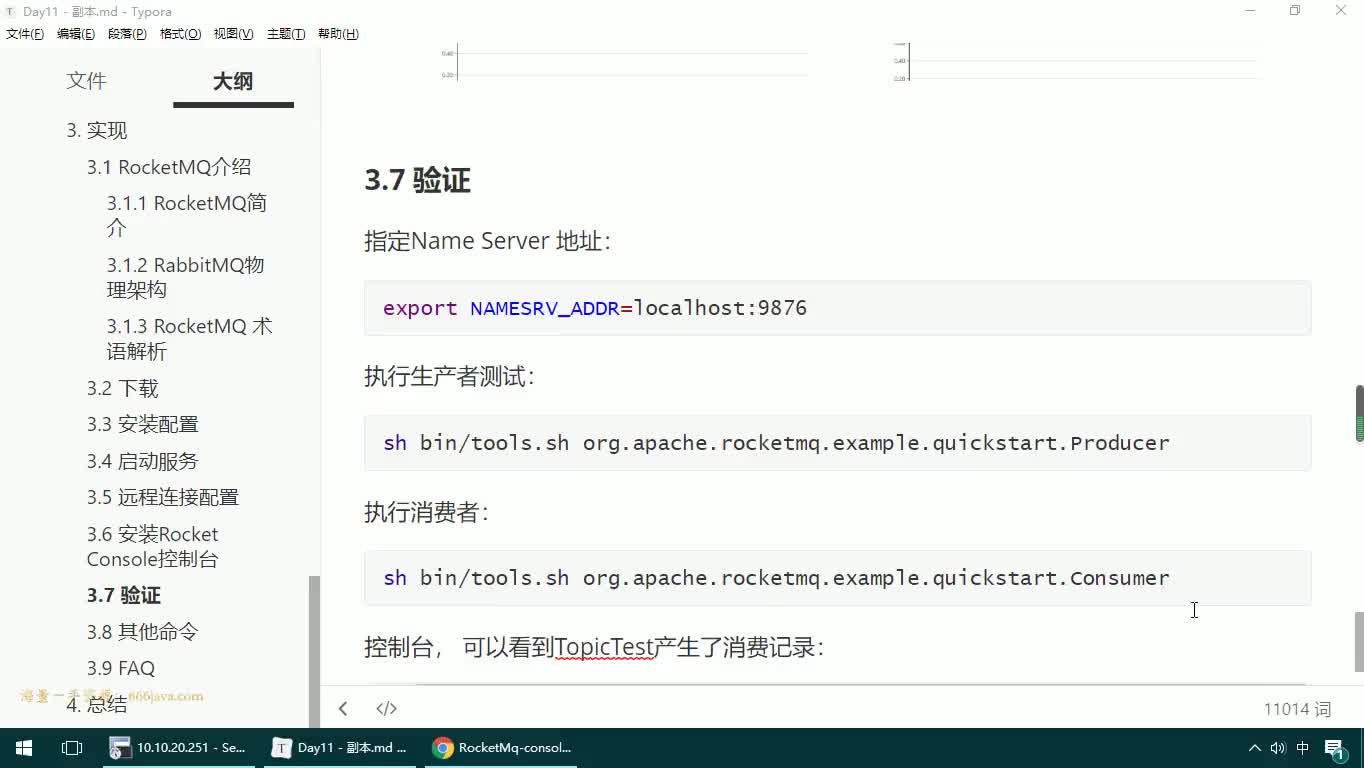Click the outline sidebar scrollbar
Viewport: 1364px width, 768px height.
coord(314,651)
